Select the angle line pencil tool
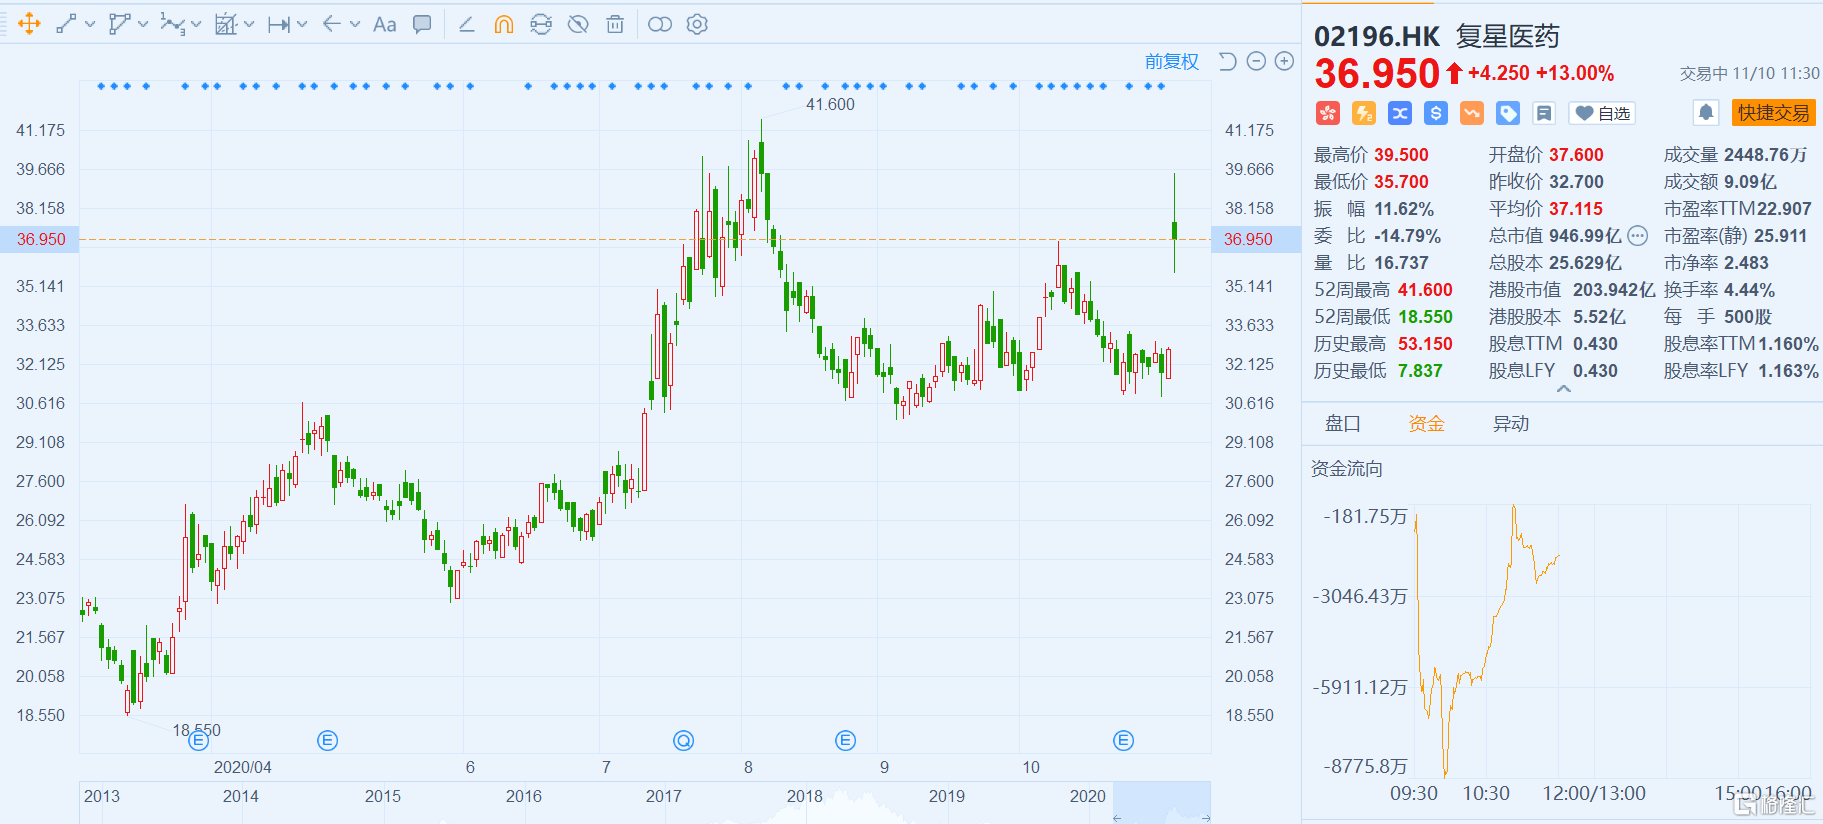 [x=466, y=24]
